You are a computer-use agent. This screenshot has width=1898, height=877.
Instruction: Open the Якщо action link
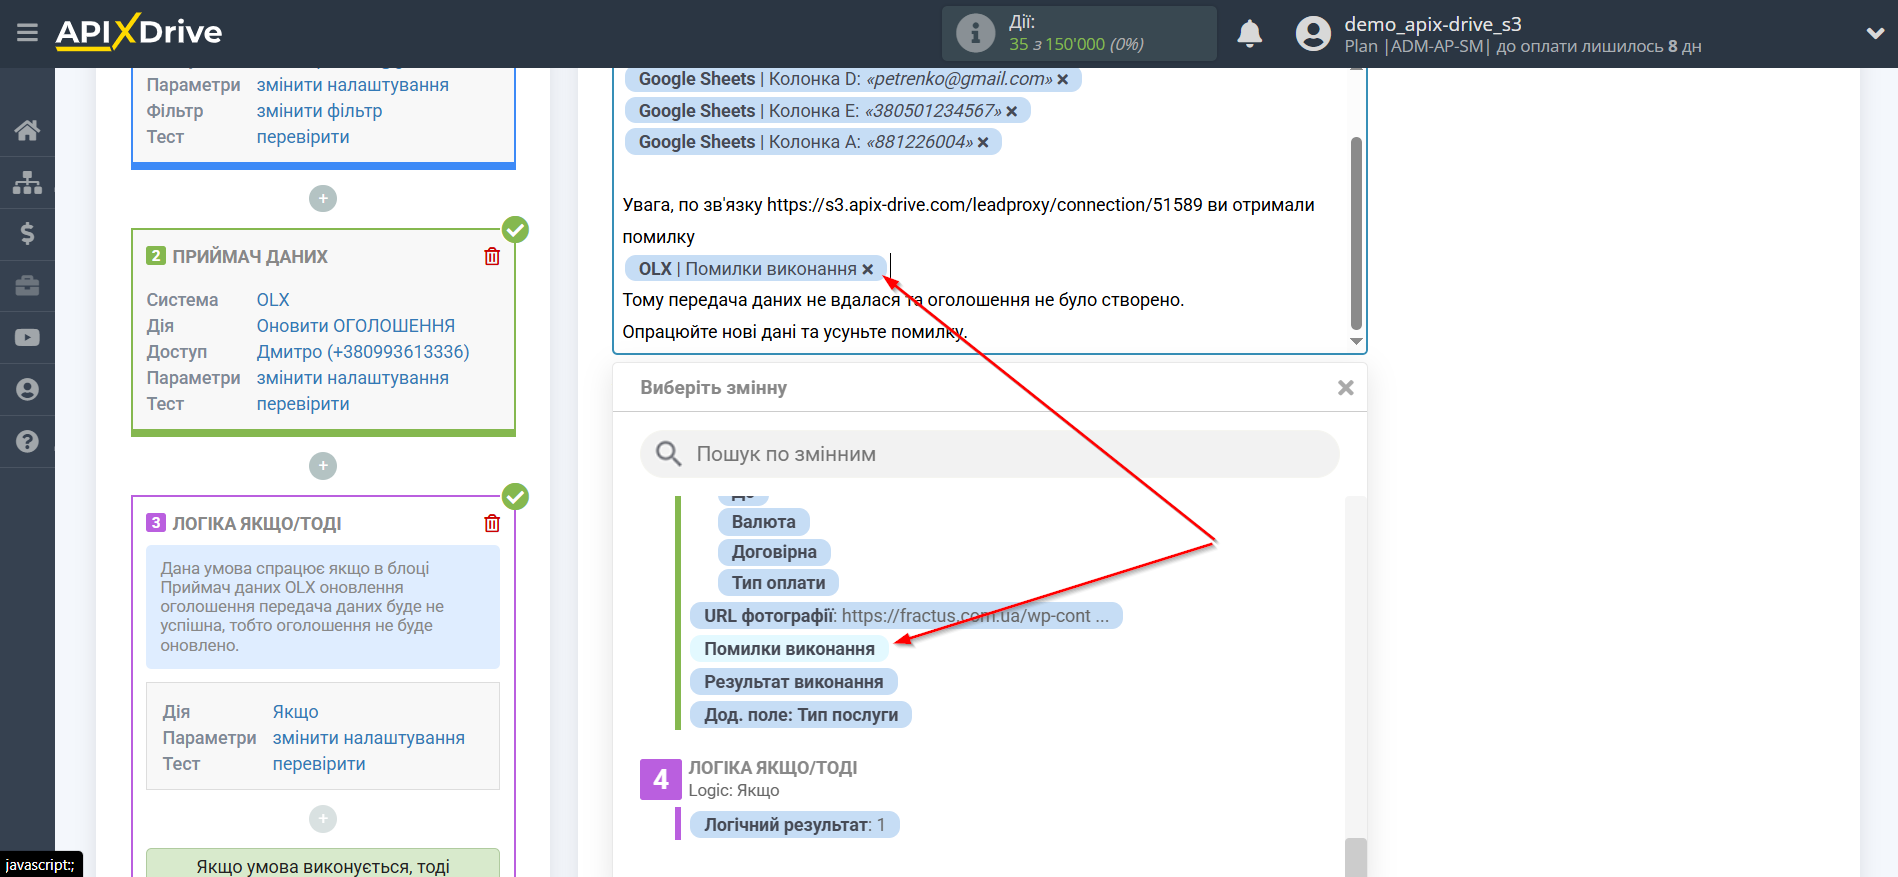(x=295, y=712)
